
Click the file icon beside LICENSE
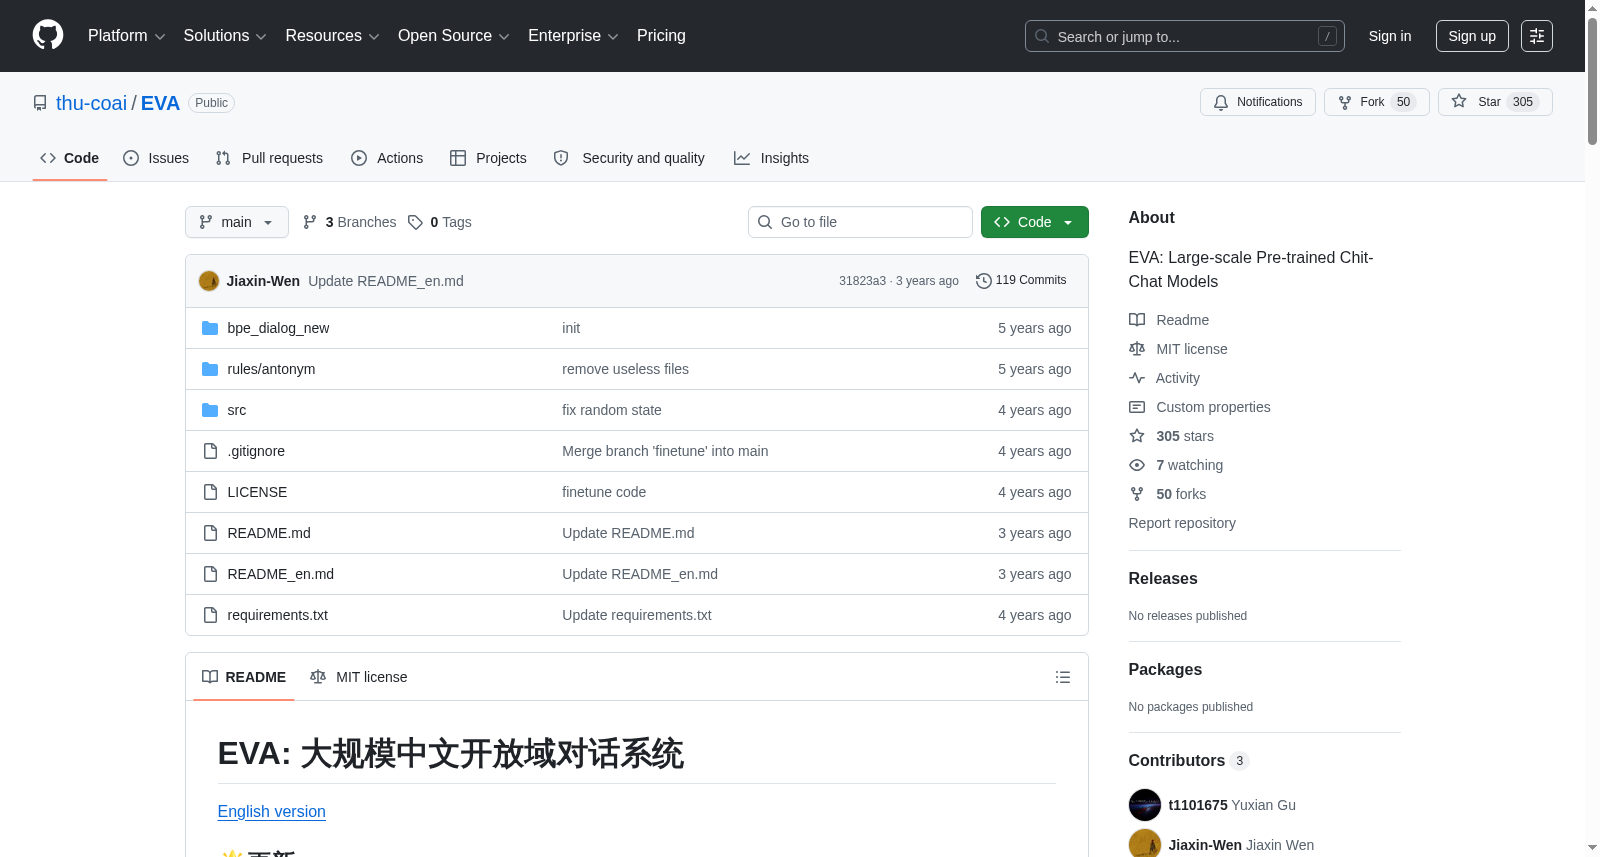tap(210, 492)
